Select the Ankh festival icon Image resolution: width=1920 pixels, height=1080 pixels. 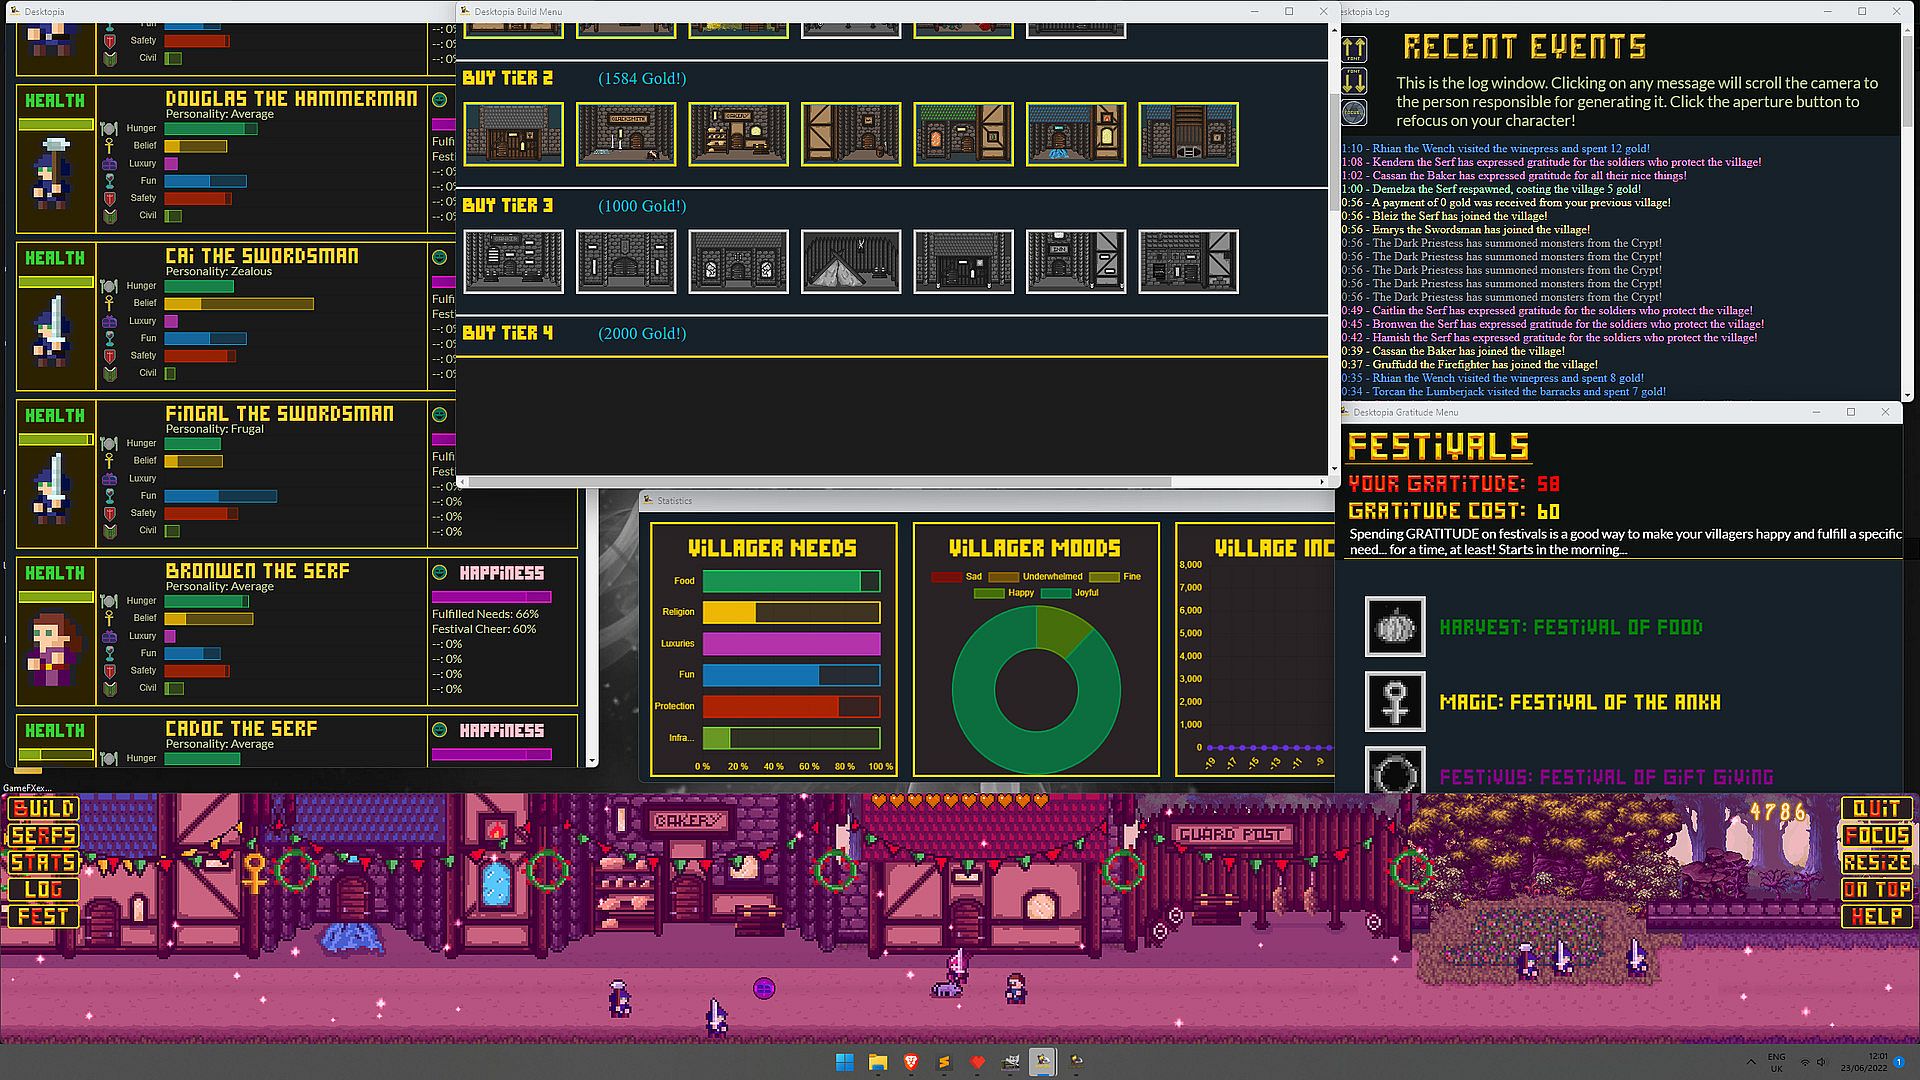point(1395,701)
